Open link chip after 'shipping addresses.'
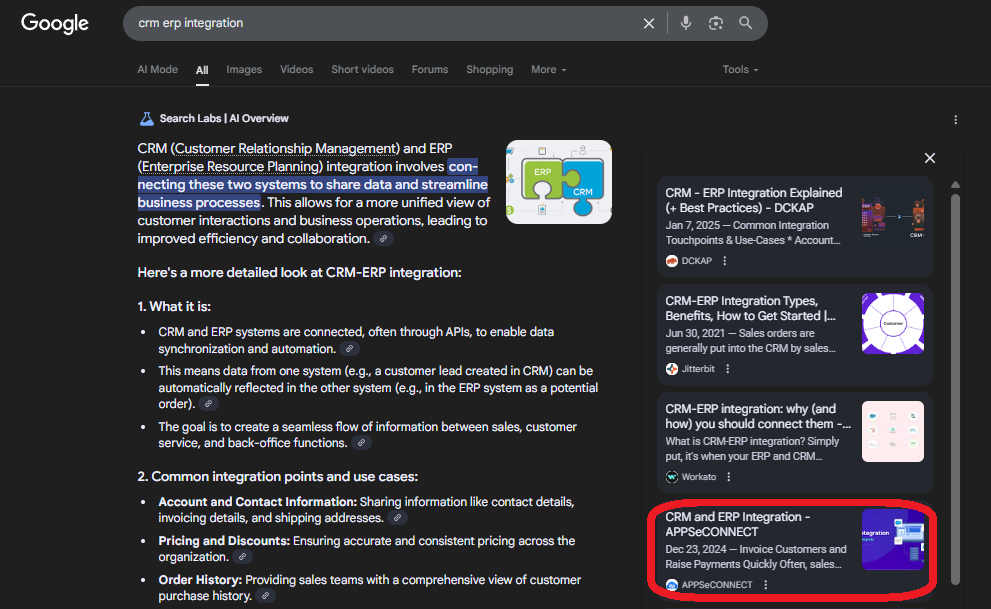 click(398, 518)
